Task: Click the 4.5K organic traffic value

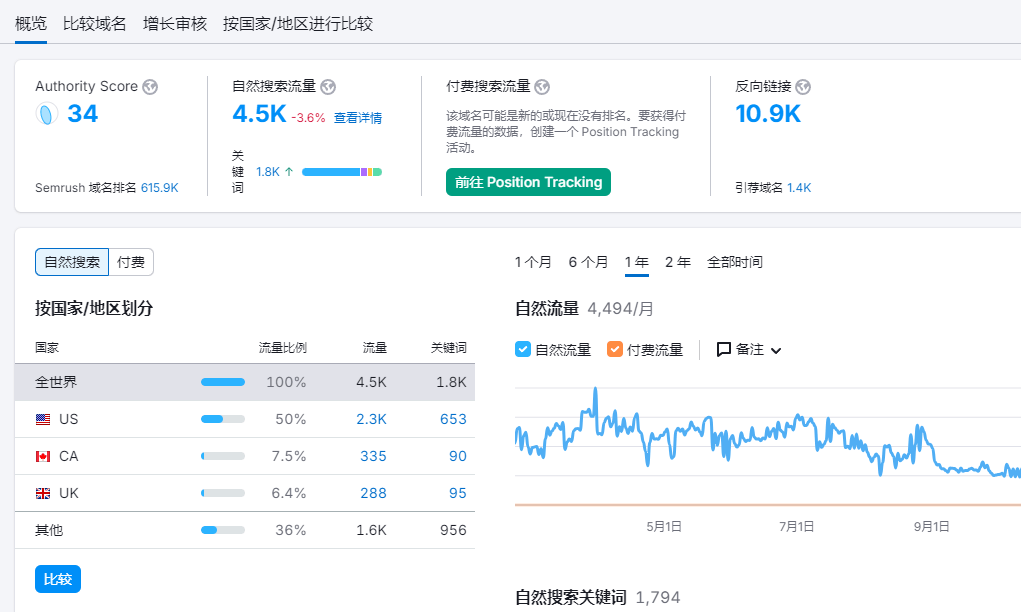Action: [259, 114]
